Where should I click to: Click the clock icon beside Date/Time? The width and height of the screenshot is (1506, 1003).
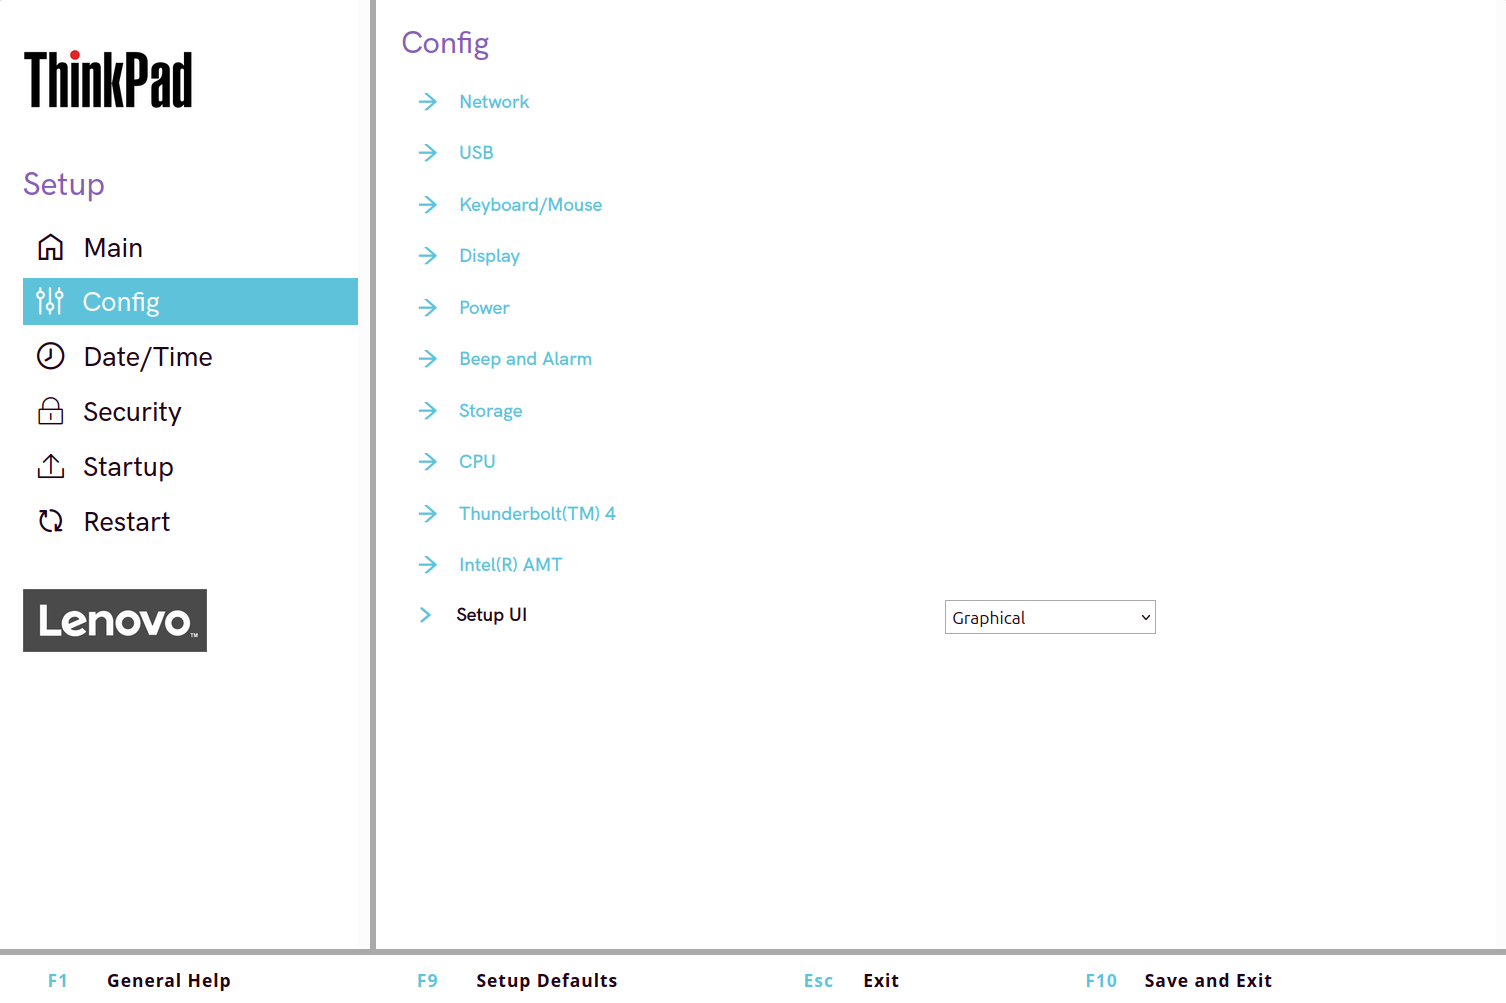[x=50, y=356]
